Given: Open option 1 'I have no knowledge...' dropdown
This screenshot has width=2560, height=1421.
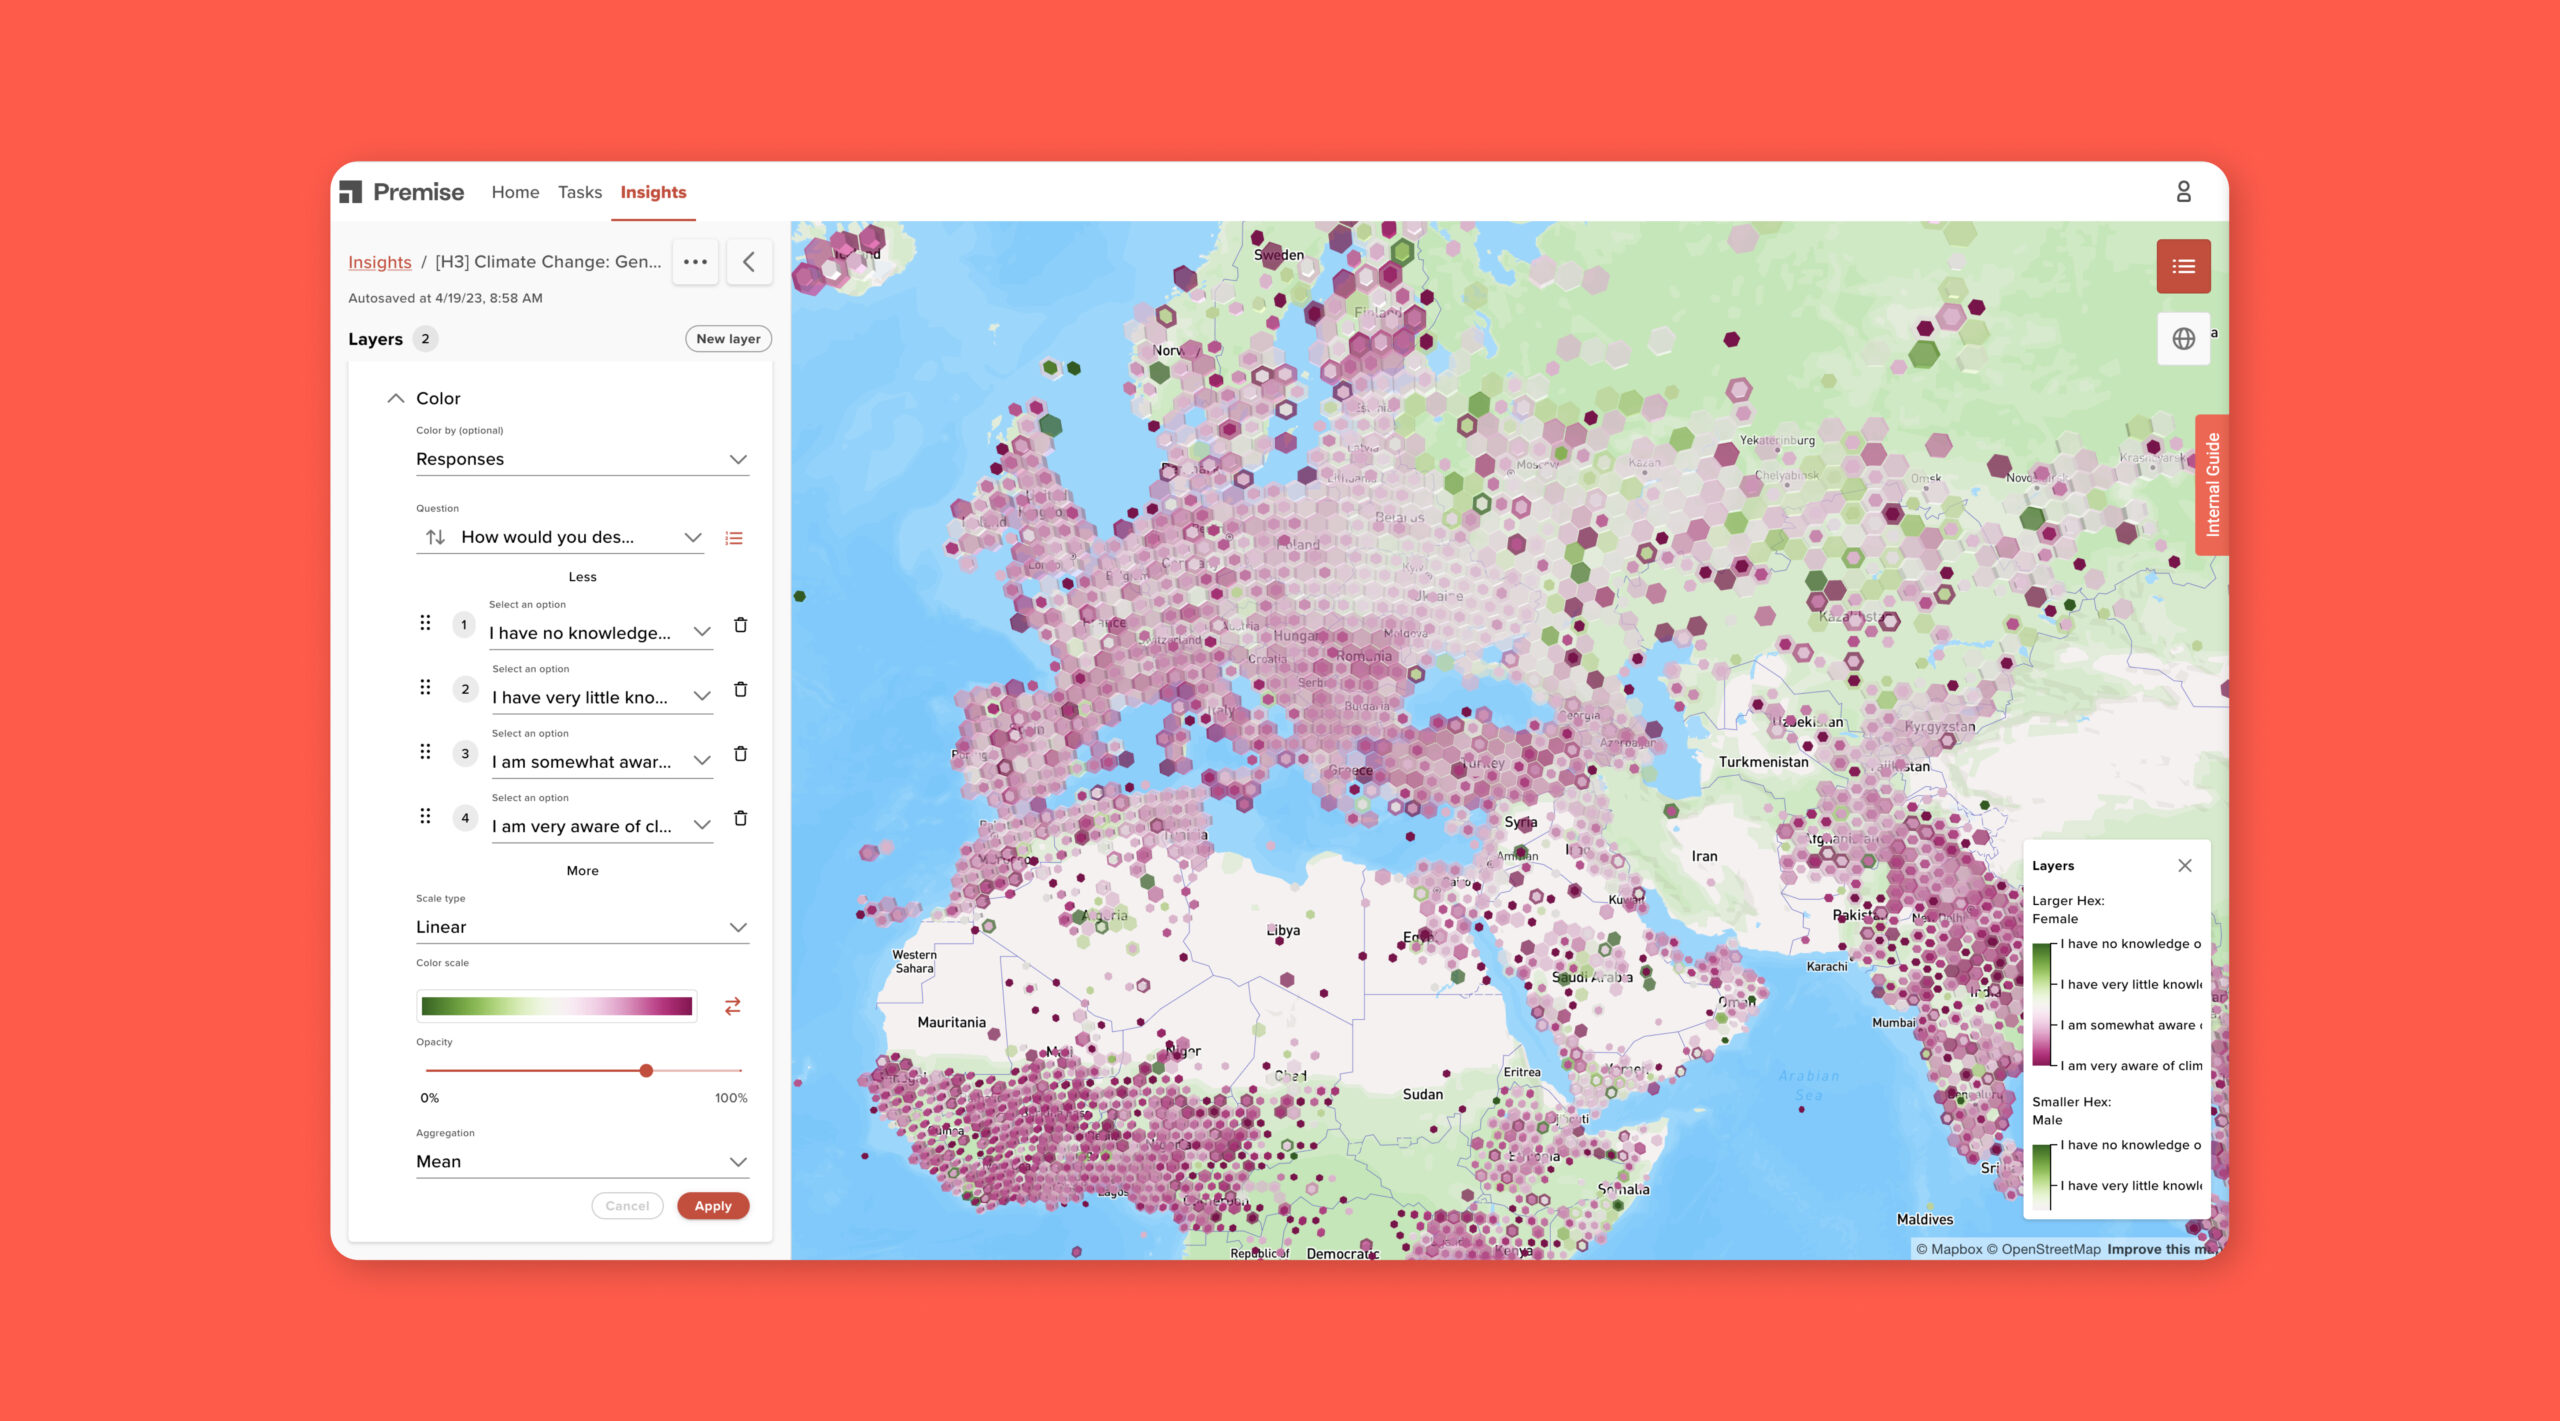Looking at the screenshot, I should (x=600, y=632).
